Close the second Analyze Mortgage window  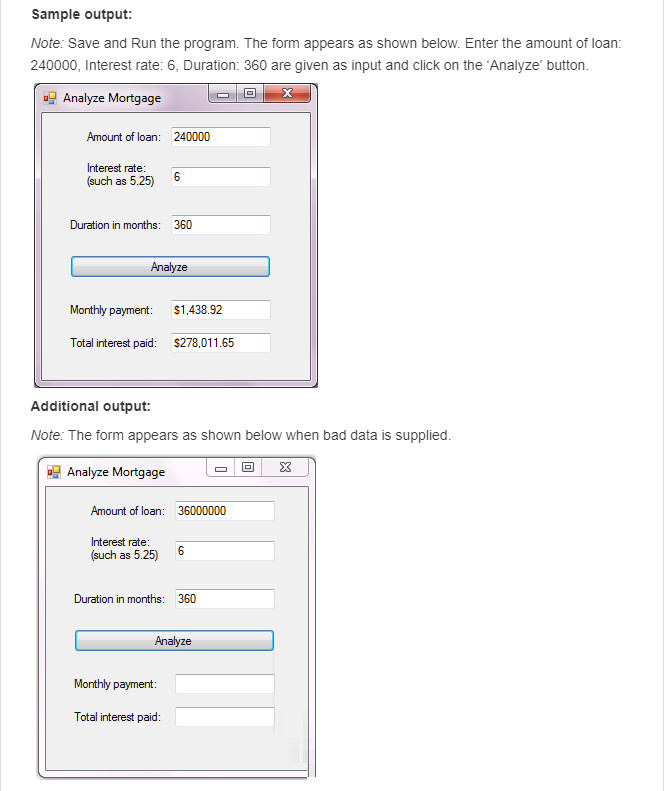(285, 468)
